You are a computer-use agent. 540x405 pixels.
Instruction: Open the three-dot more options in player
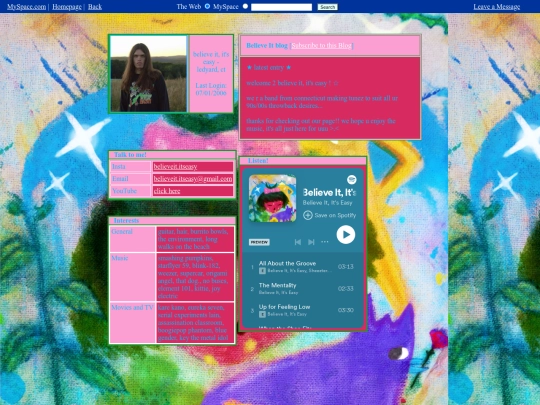pos(325,242)
